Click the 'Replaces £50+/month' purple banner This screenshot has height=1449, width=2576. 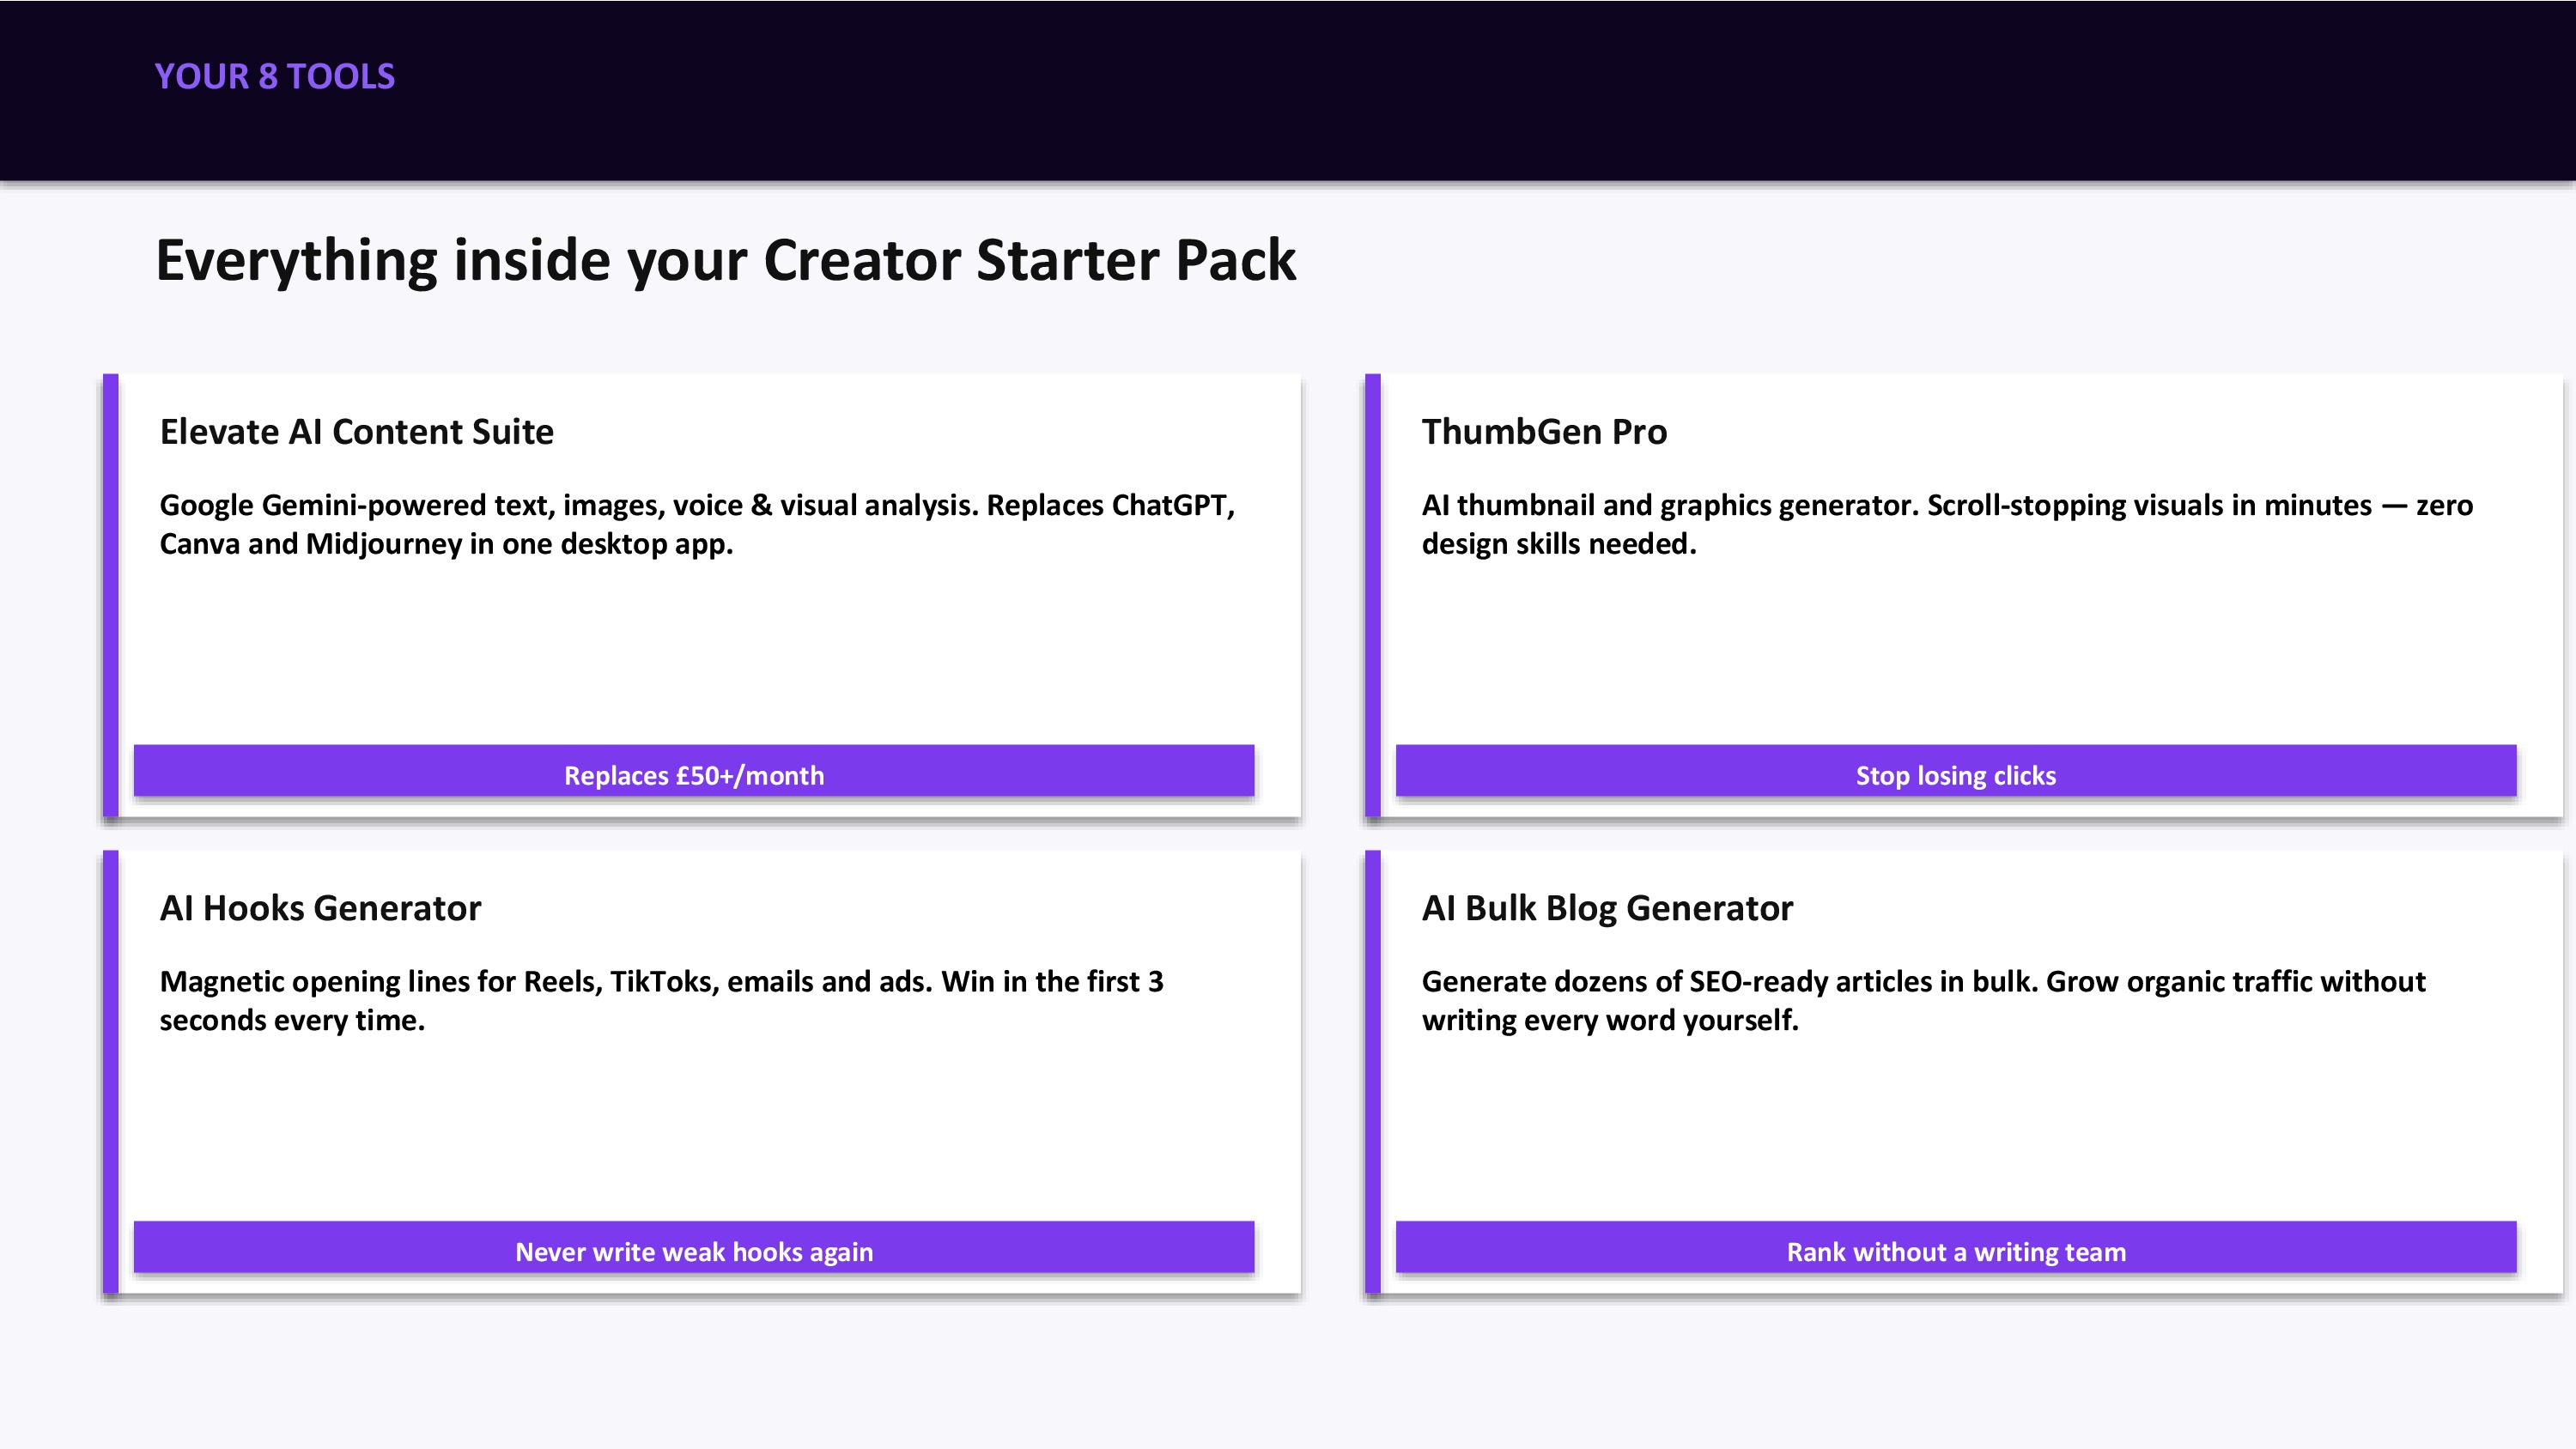(x=694, y=771)
